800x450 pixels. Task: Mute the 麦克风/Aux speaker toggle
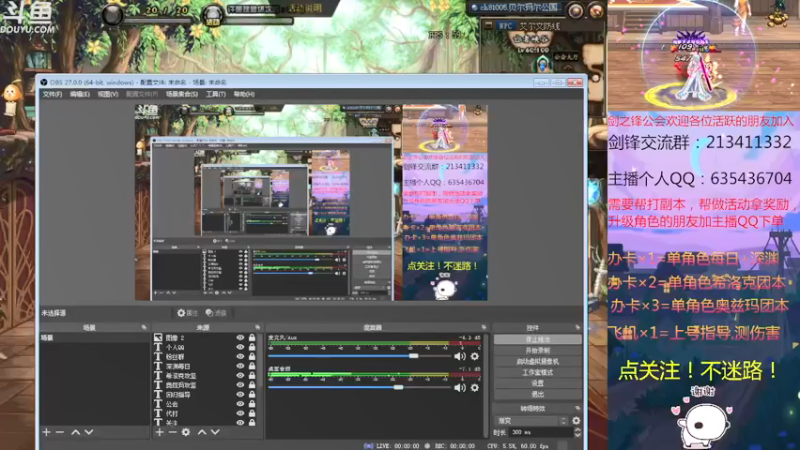pyautogui.click(x=460, y=356)
